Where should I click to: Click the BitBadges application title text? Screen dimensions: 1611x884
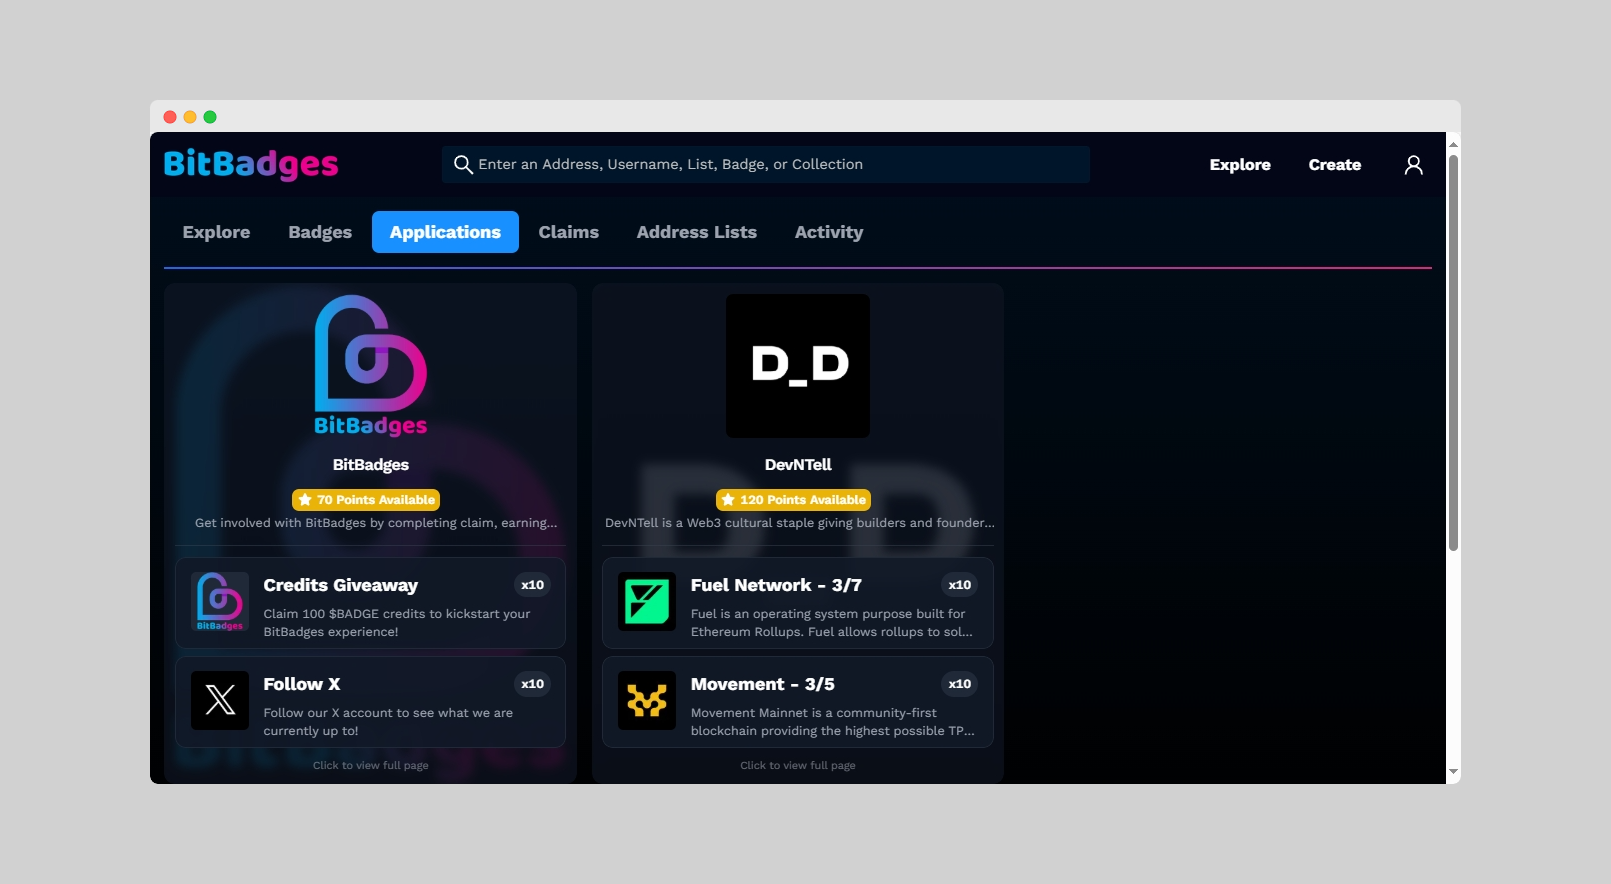(x=371, y=464)
